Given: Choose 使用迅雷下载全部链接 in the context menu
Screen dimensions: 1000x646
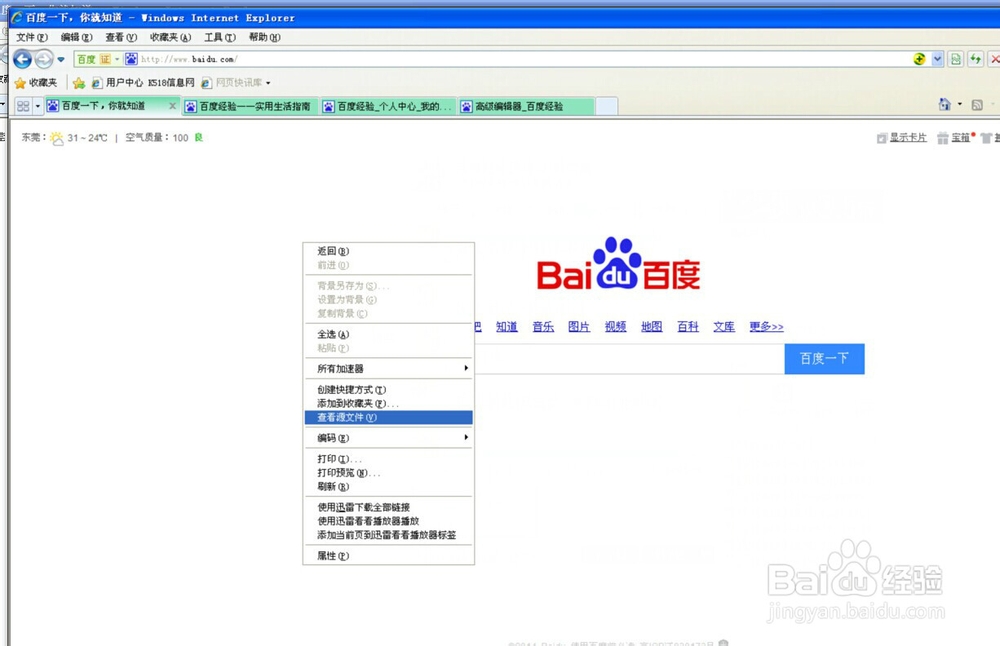Looking at the screenshot, I should click(388, 508).
